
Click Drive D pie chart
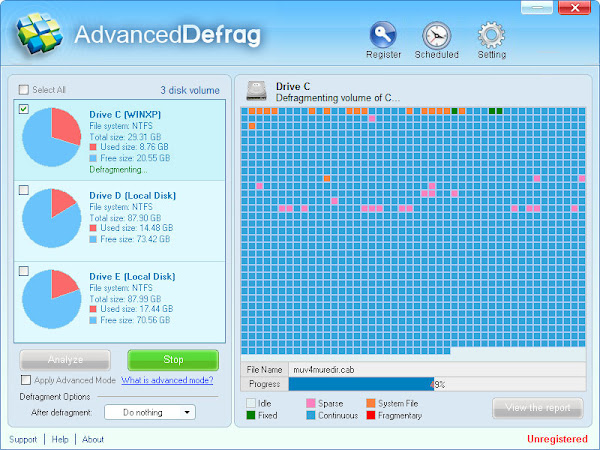pos(51,218)
